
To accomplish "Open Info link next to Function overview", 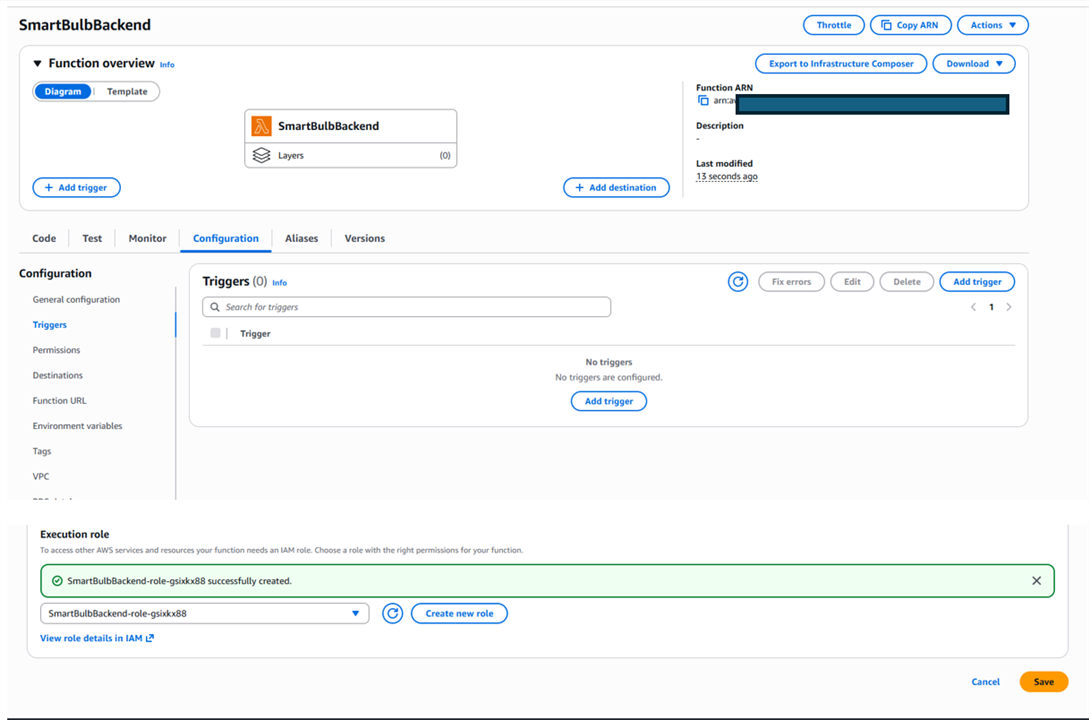I will pyautogui.click(x=167, y=65).
